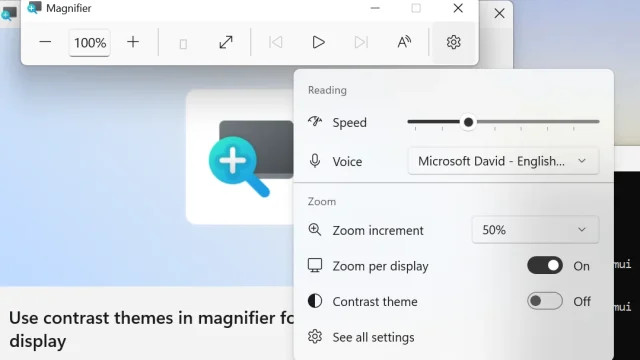This screenshot has width=640, height=360.
Task: Click the Maximize button of Magnifier window
Action: tap(416, 8)
